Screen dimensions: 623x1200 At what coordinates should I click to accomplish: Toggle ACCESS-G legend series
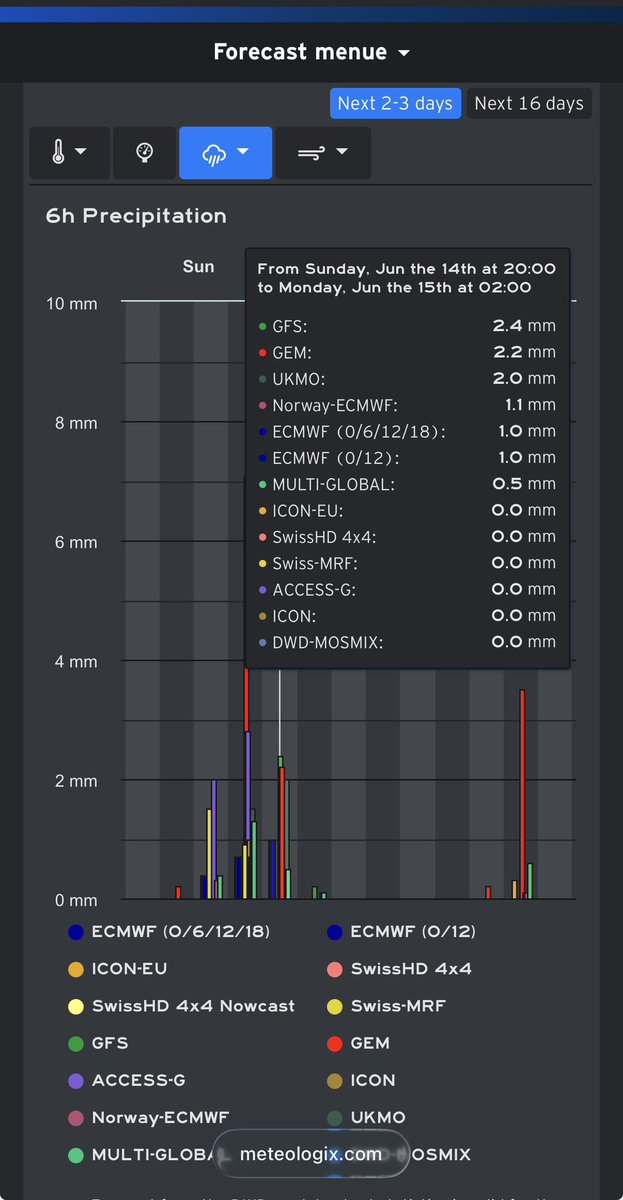pyautogui.click(x=127, y=1079)
